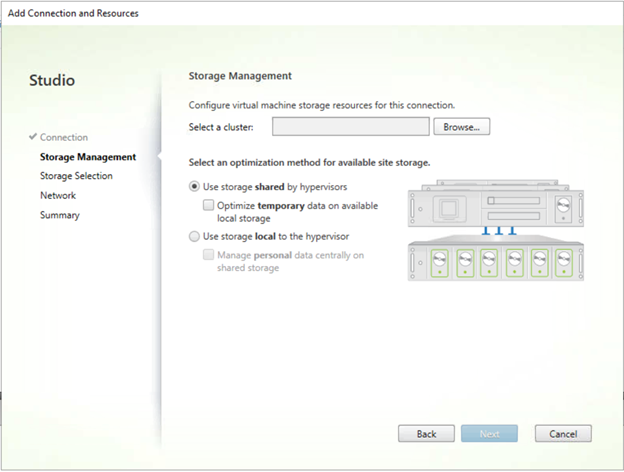Tick 'Manage personal data centrally' checkbox

click(208, 255)
